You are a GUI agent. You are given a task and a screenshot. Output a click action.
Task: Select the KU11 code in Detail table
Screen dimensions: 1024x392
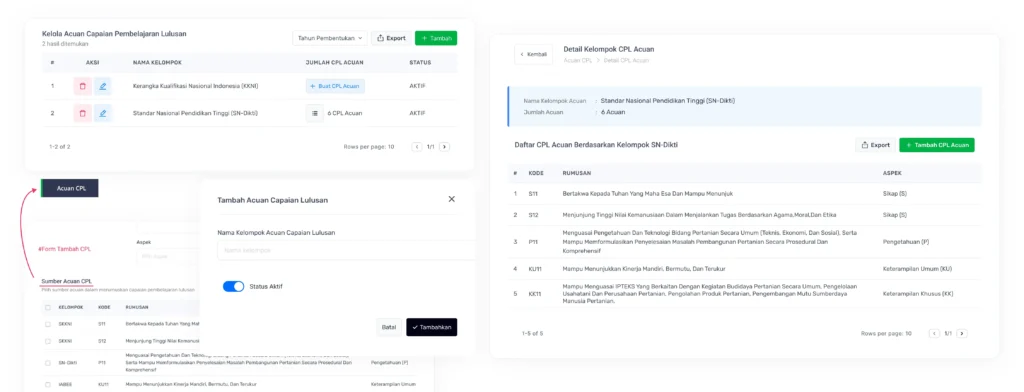click(x=534, y=269)
